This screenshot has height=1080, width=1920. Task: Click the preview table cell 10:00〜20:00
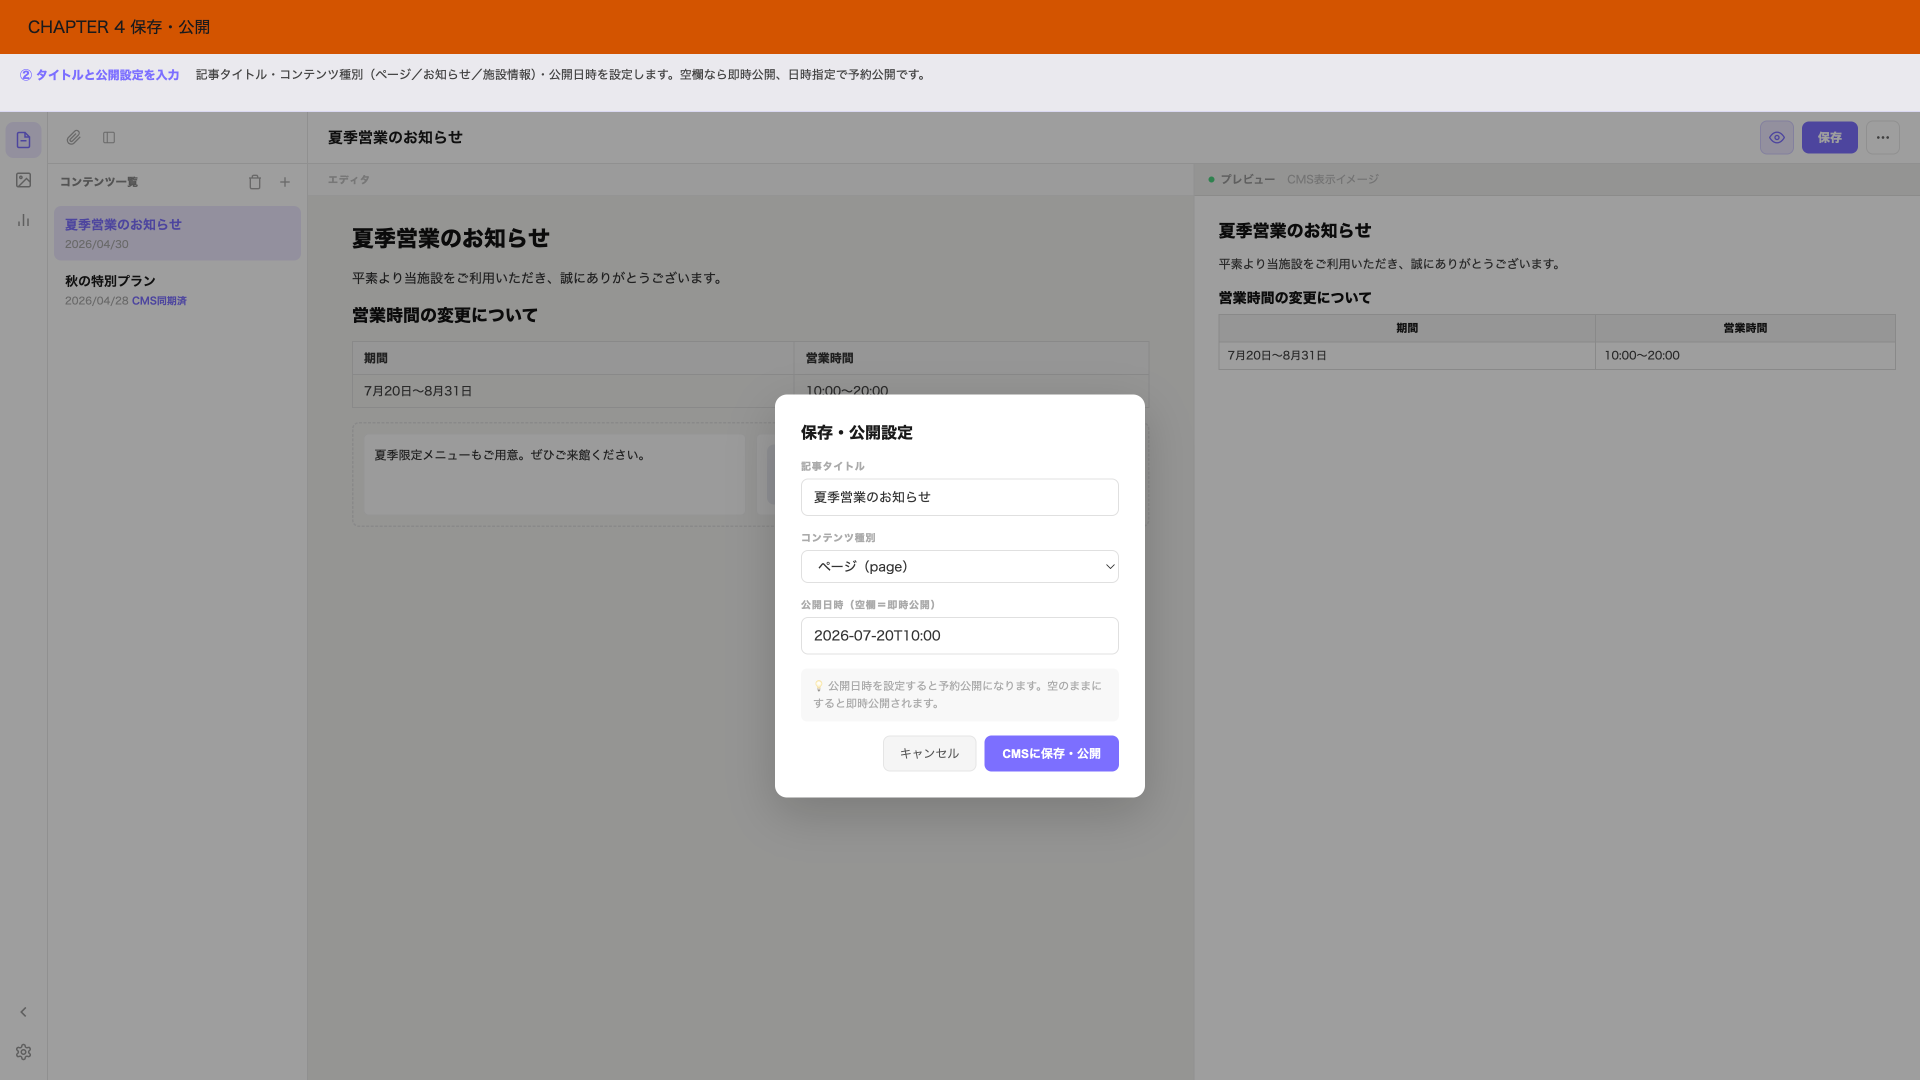(1744, 356)
